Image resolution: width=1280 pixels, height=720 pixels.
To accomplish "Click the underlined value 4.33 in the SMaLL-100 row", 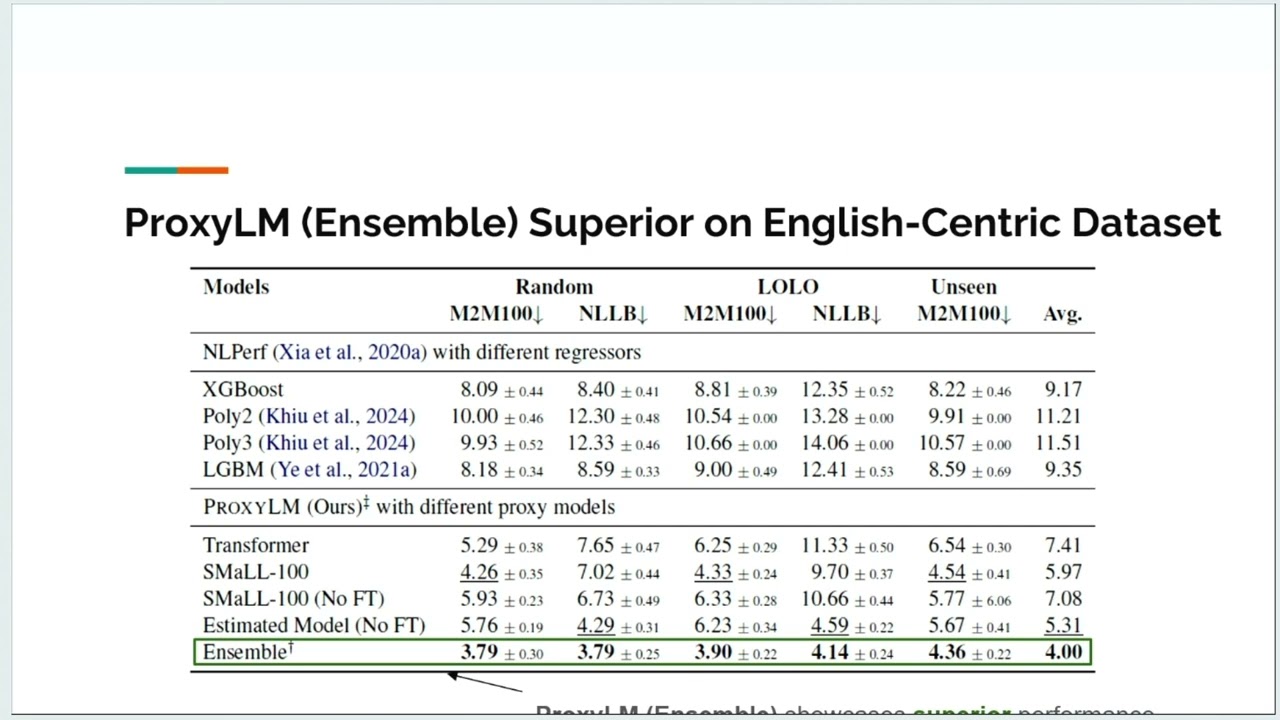I will coord(713,572).
